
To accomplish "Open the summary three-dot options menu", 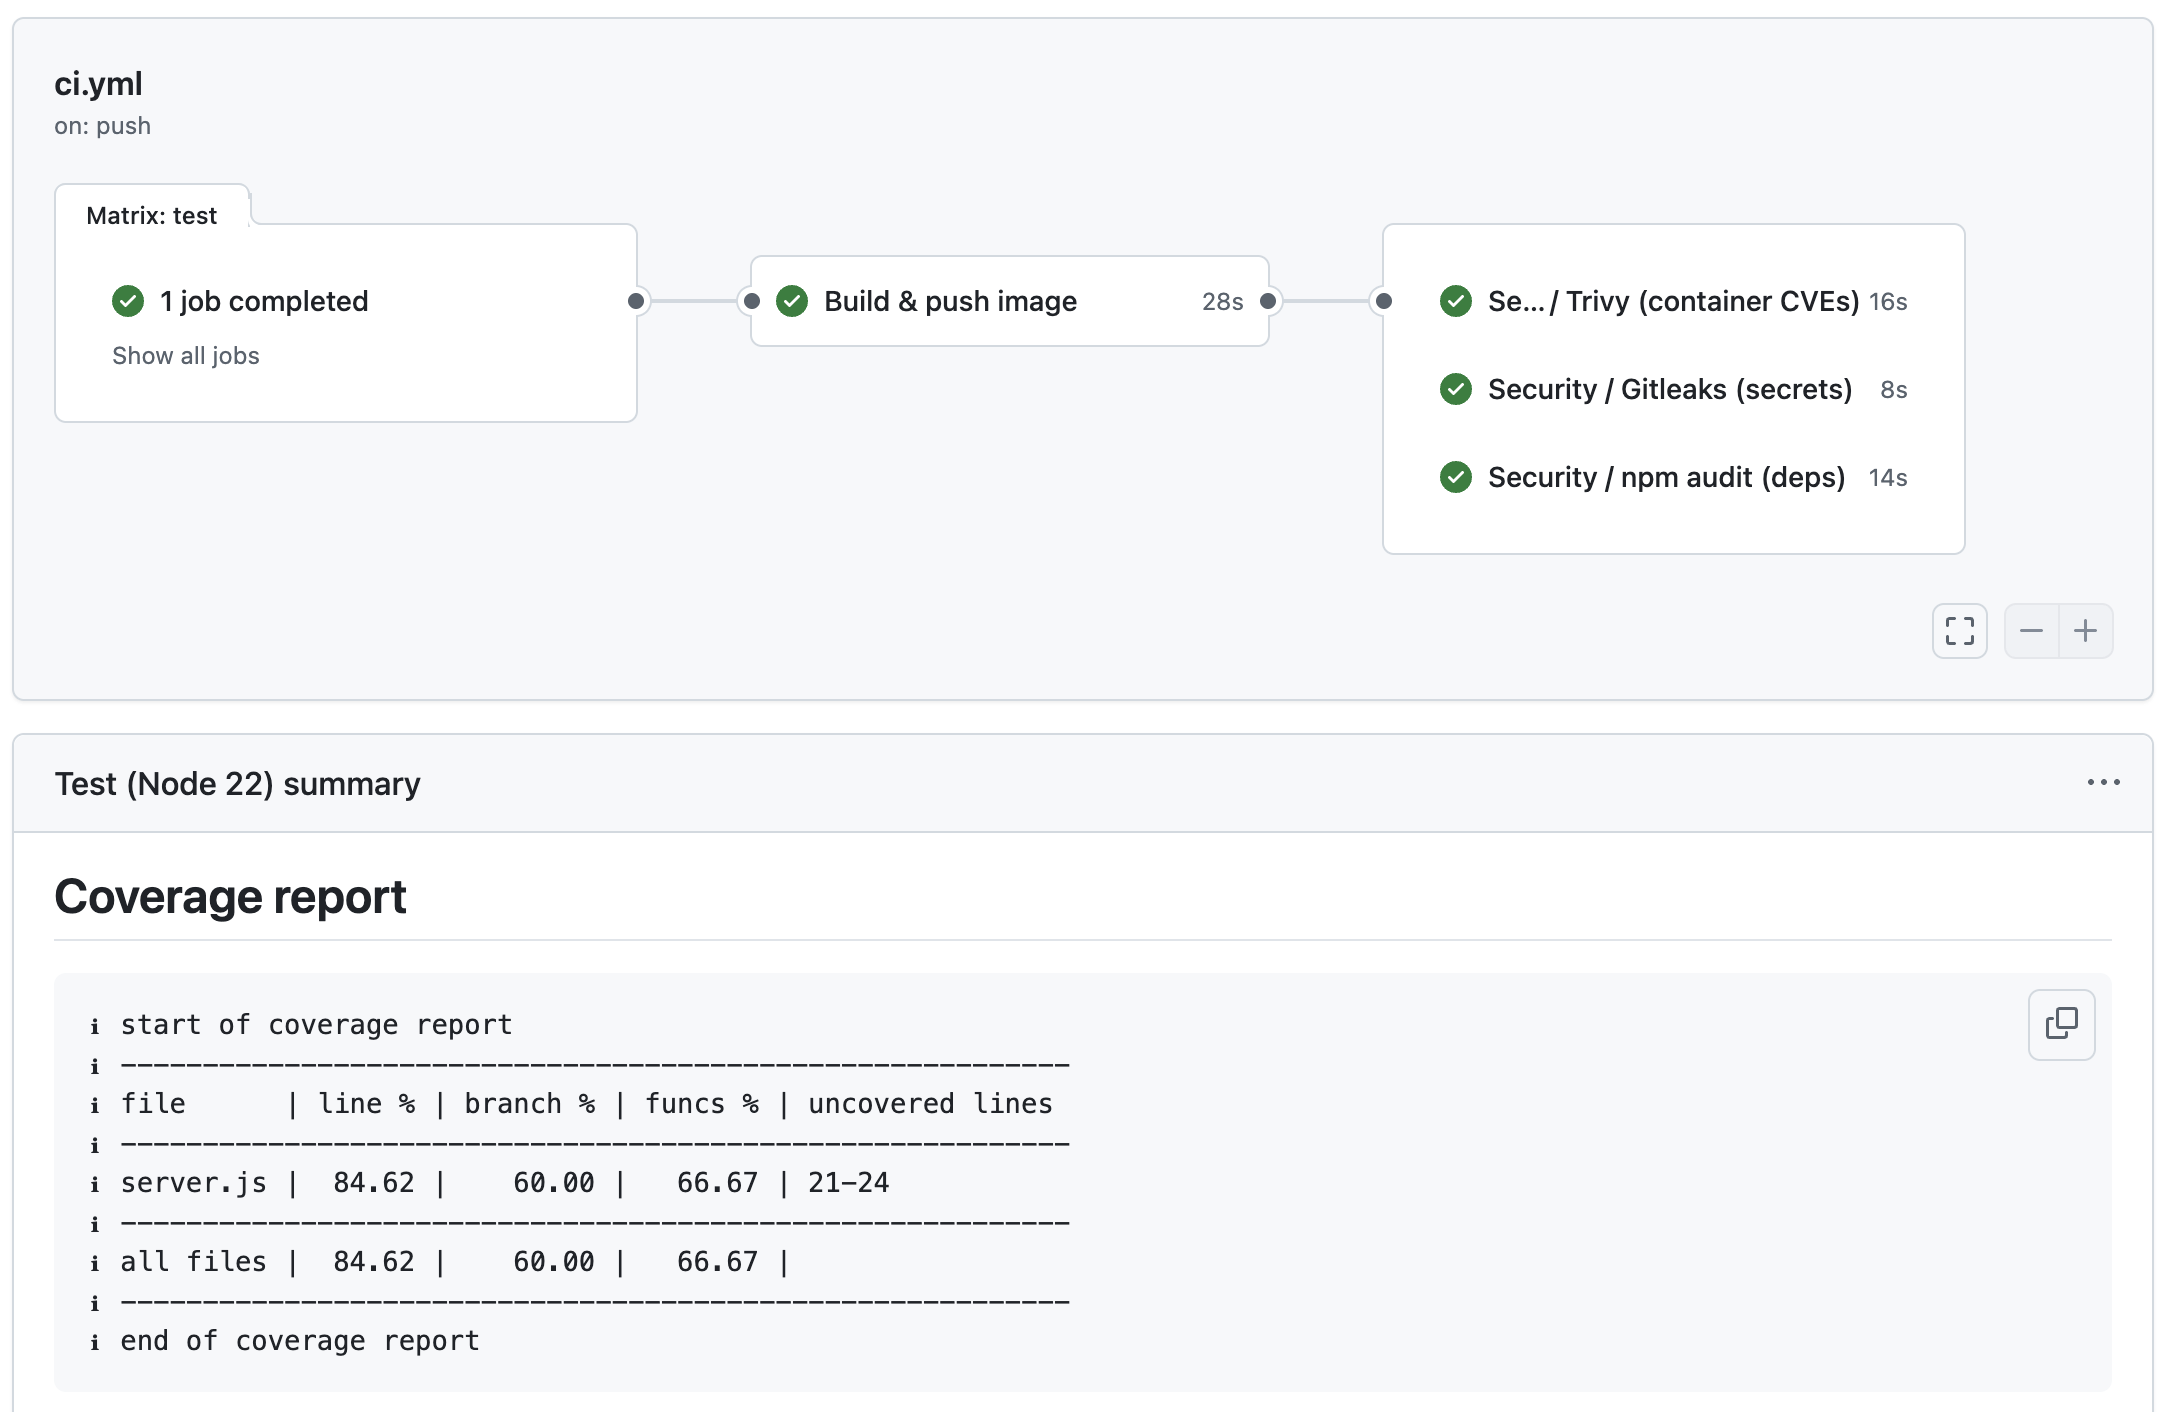I will pyautogui.click(x=2103, y=783).
